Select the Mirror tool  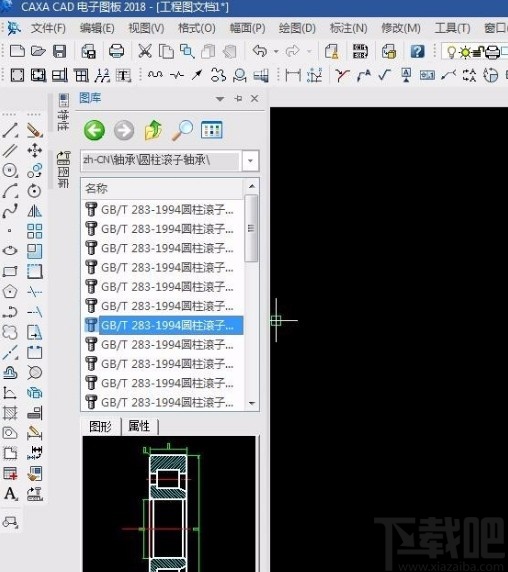point(35,211)
